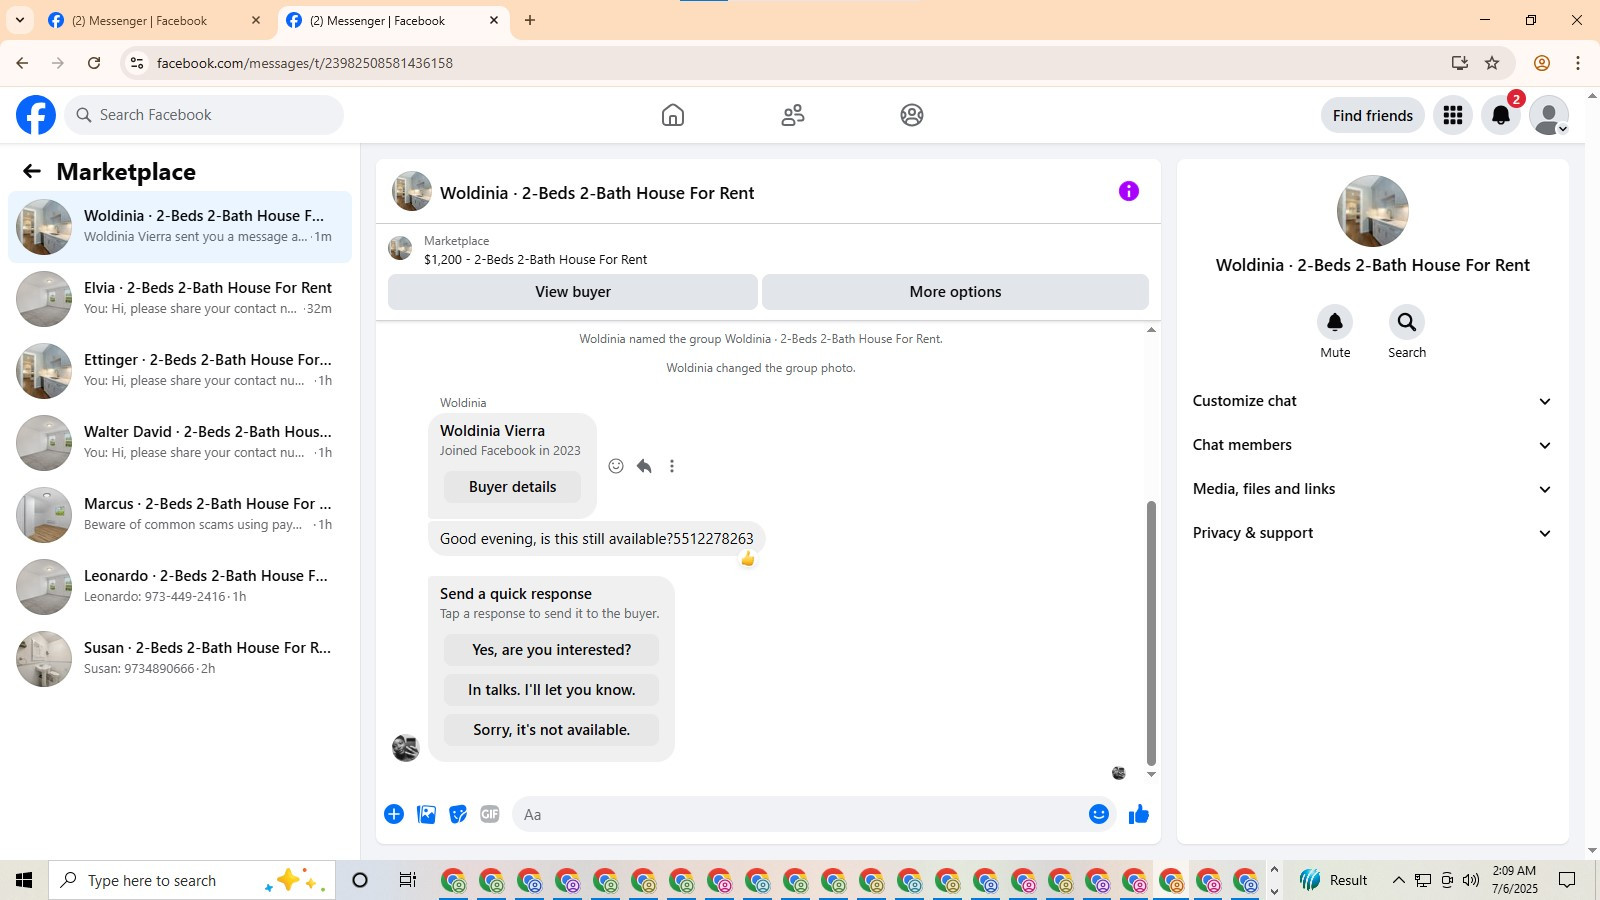This screenshot has width=1600, height=900.
Task: Click the chat scrollbar thumb
Action: click(1151, 632)
